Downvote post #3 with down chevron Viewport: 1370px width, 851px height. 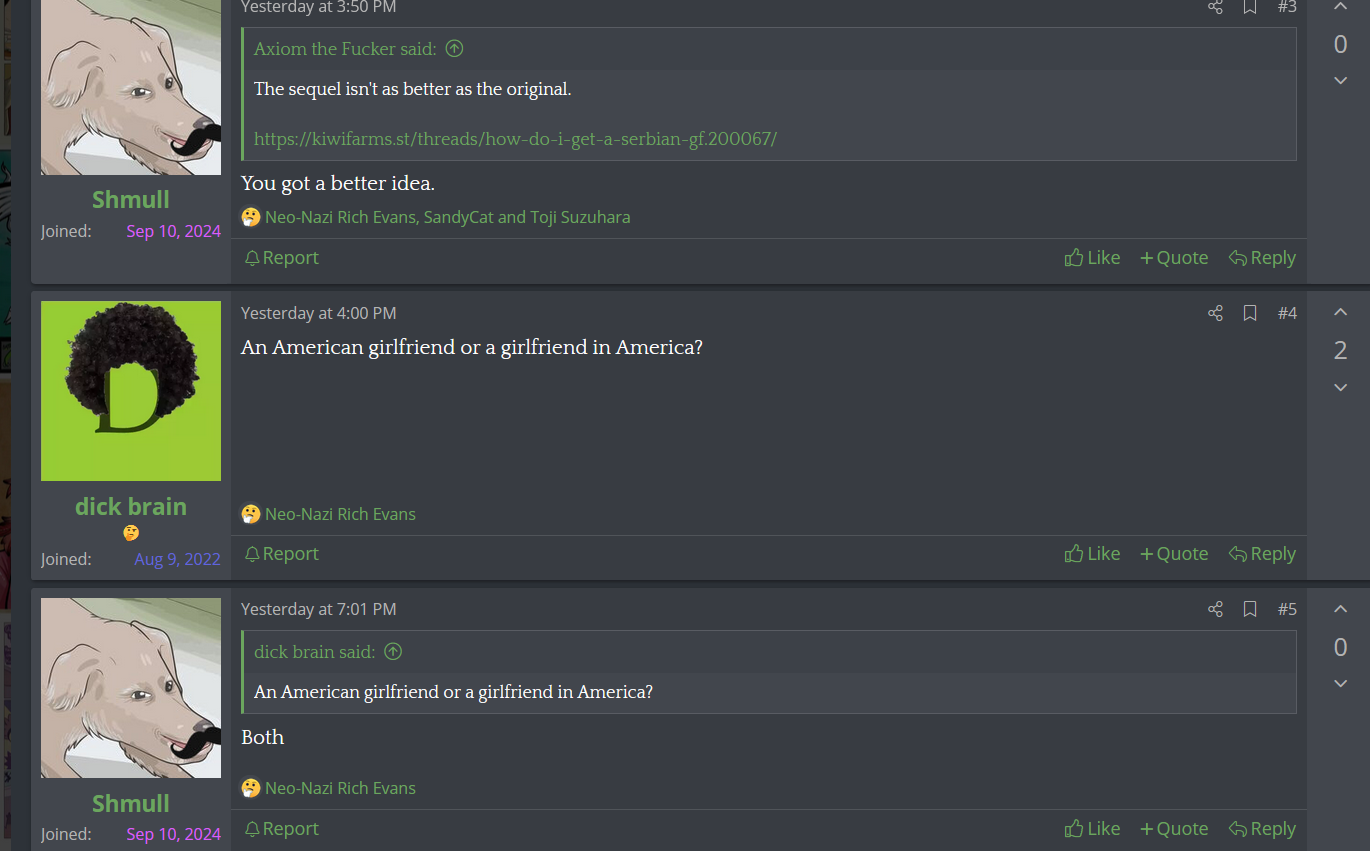1341,80
